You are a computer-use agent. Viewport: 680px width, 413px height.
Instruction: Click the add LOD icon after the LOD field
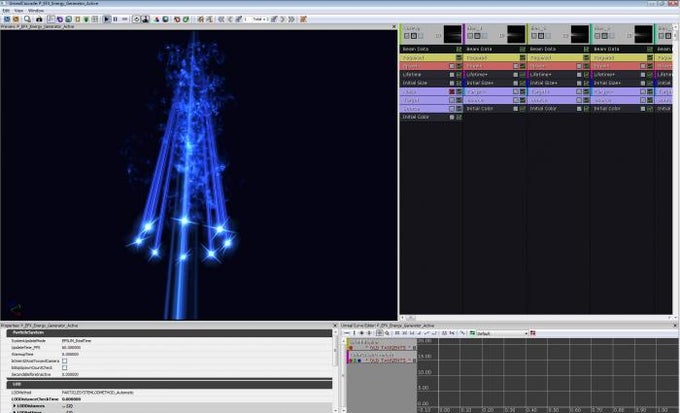tap(274, 19)
